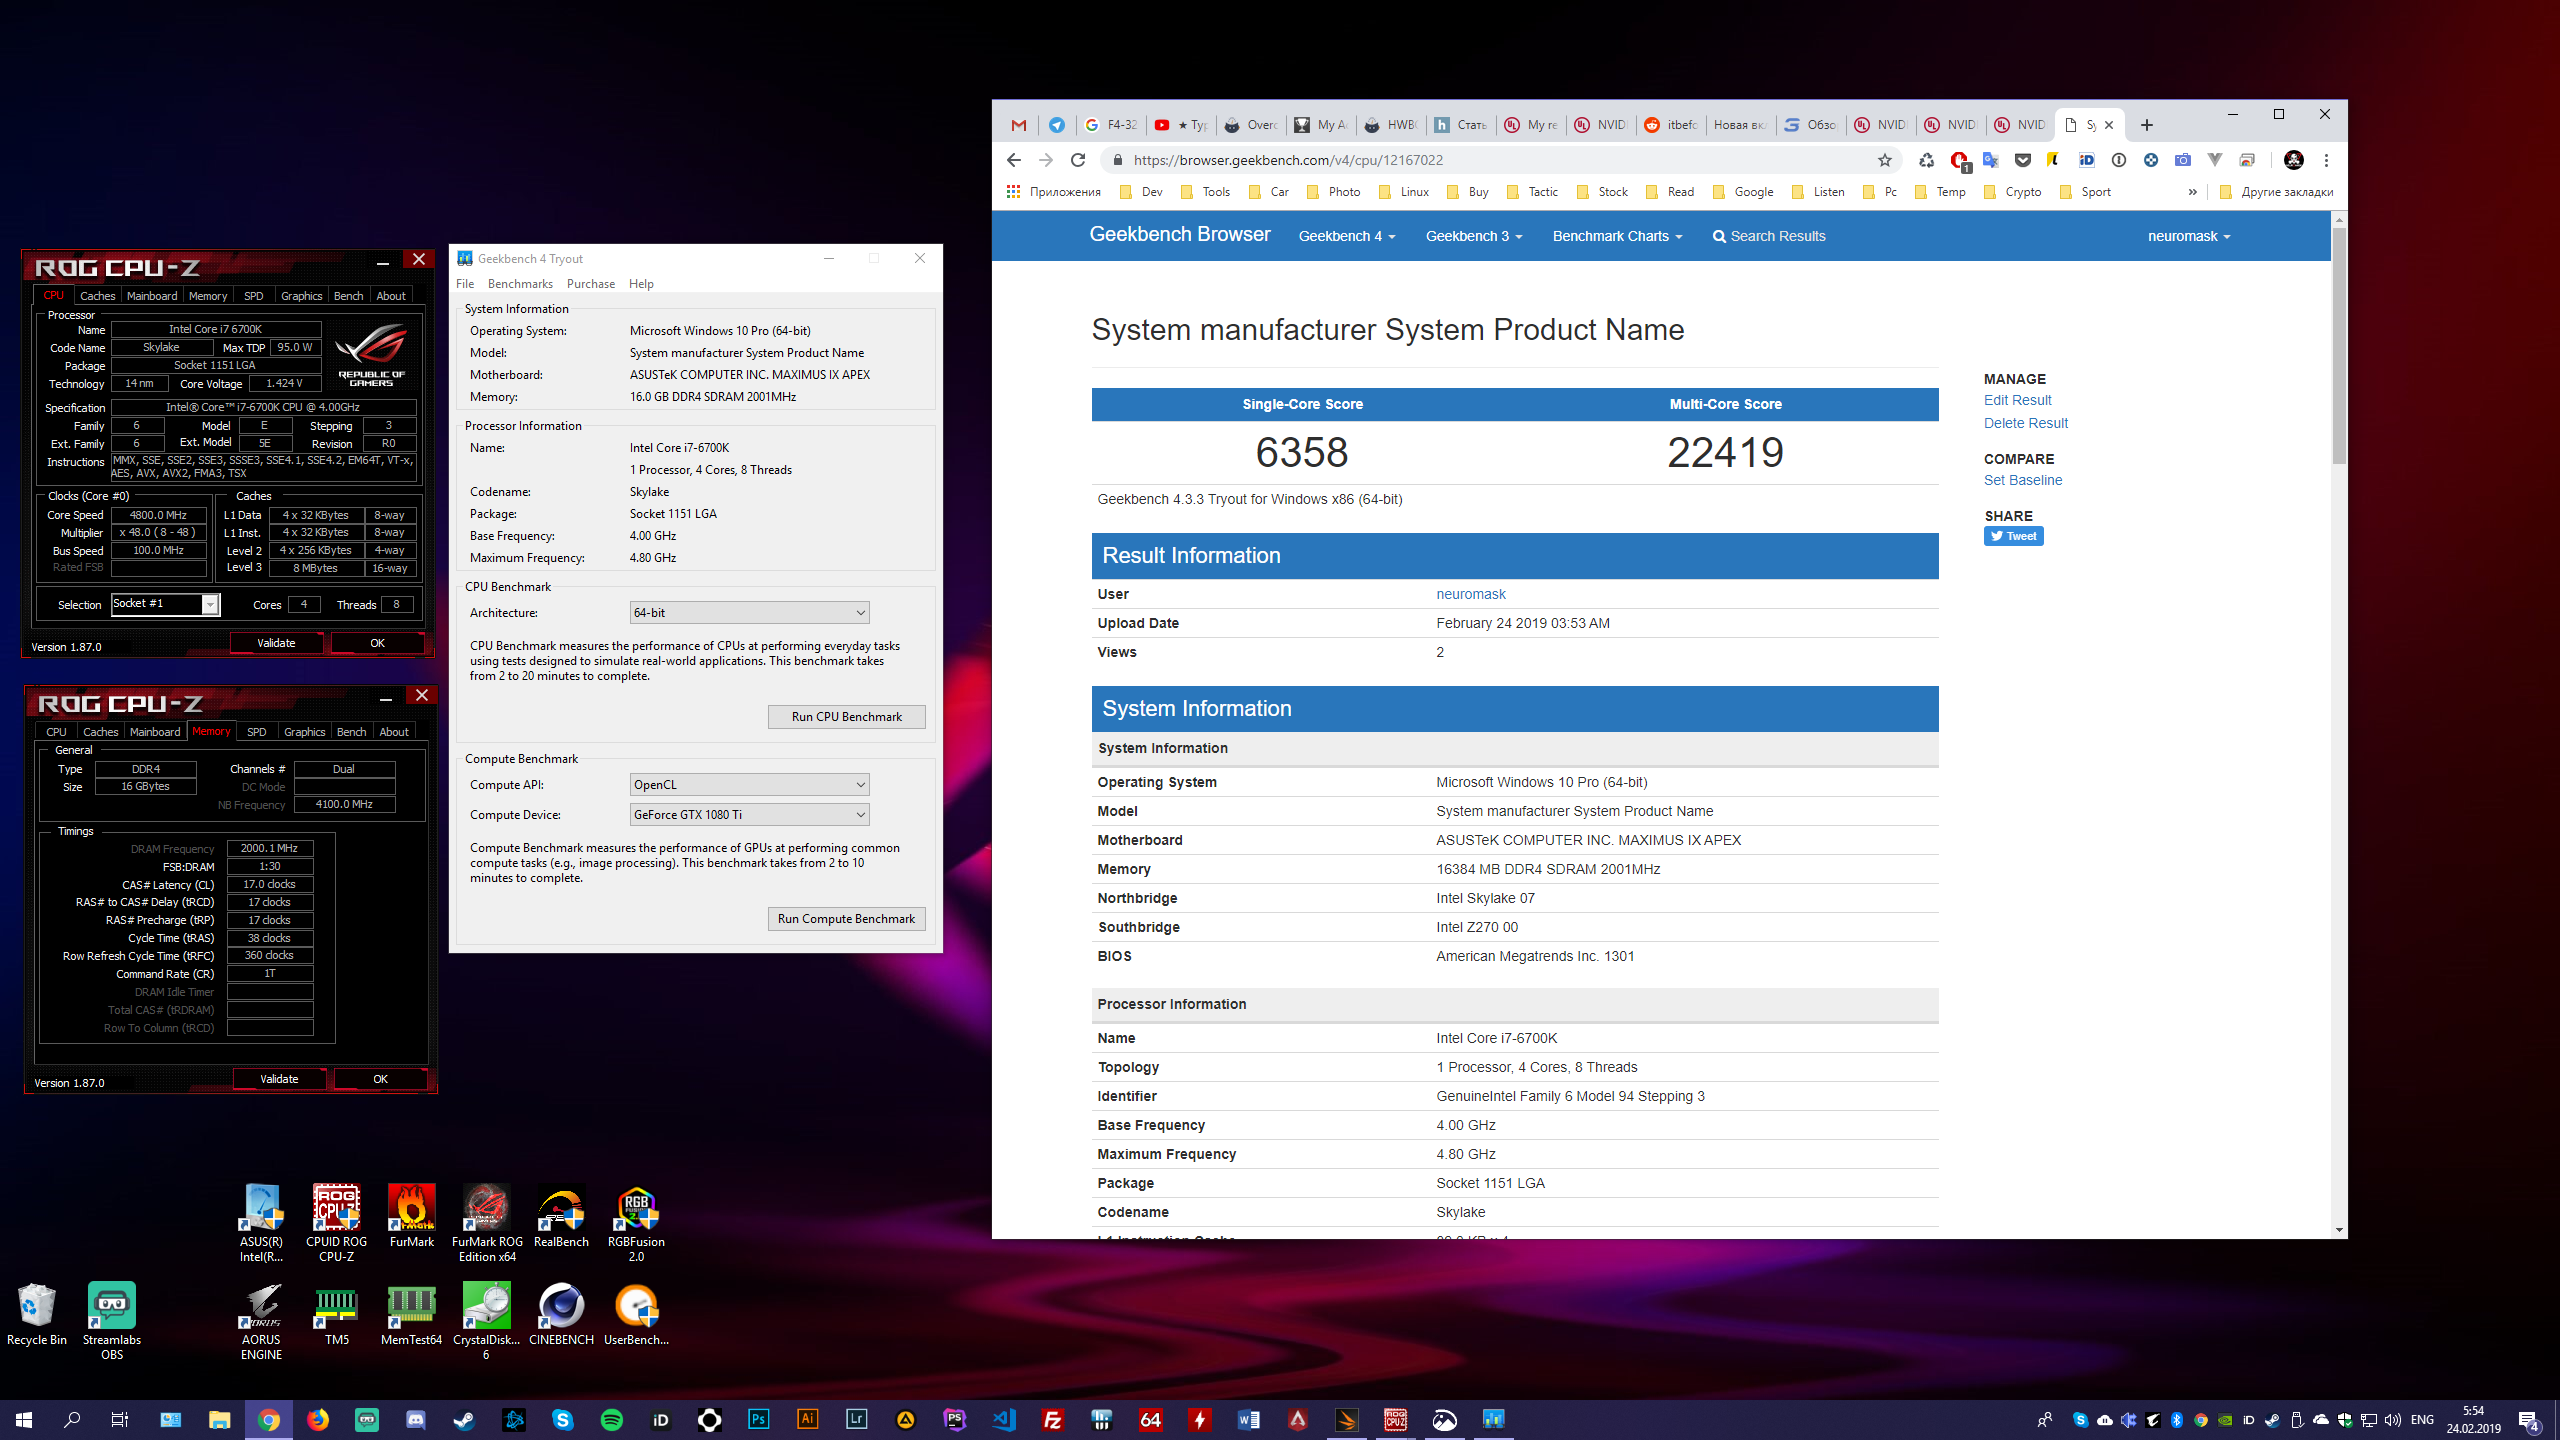This screenshot has height=1440, width=2560.
Task: Open Pocket extension in Chrome toolbar
Action: (2023, 160)
